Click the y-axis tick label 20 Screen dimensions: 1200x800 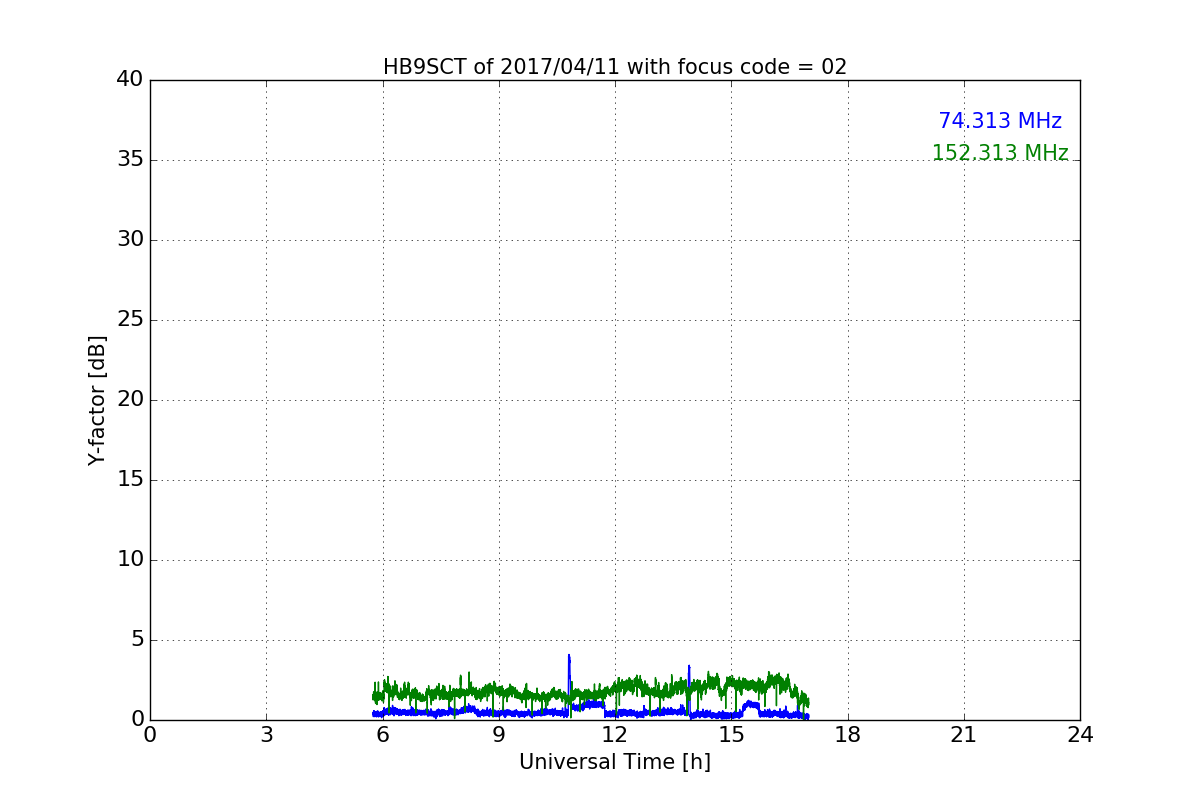(x=130, y=400)
